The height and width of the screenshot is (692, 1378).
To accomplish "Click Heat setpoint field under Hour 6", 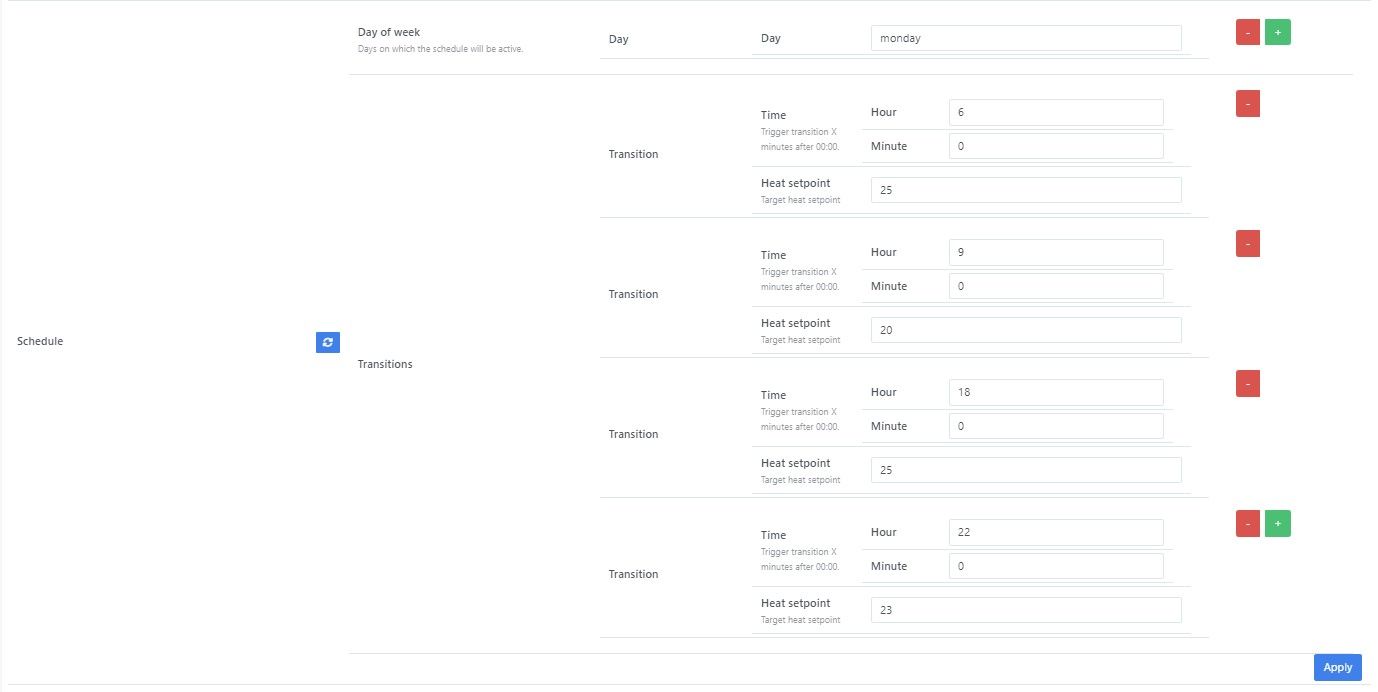I will (x=1025, y=190).
